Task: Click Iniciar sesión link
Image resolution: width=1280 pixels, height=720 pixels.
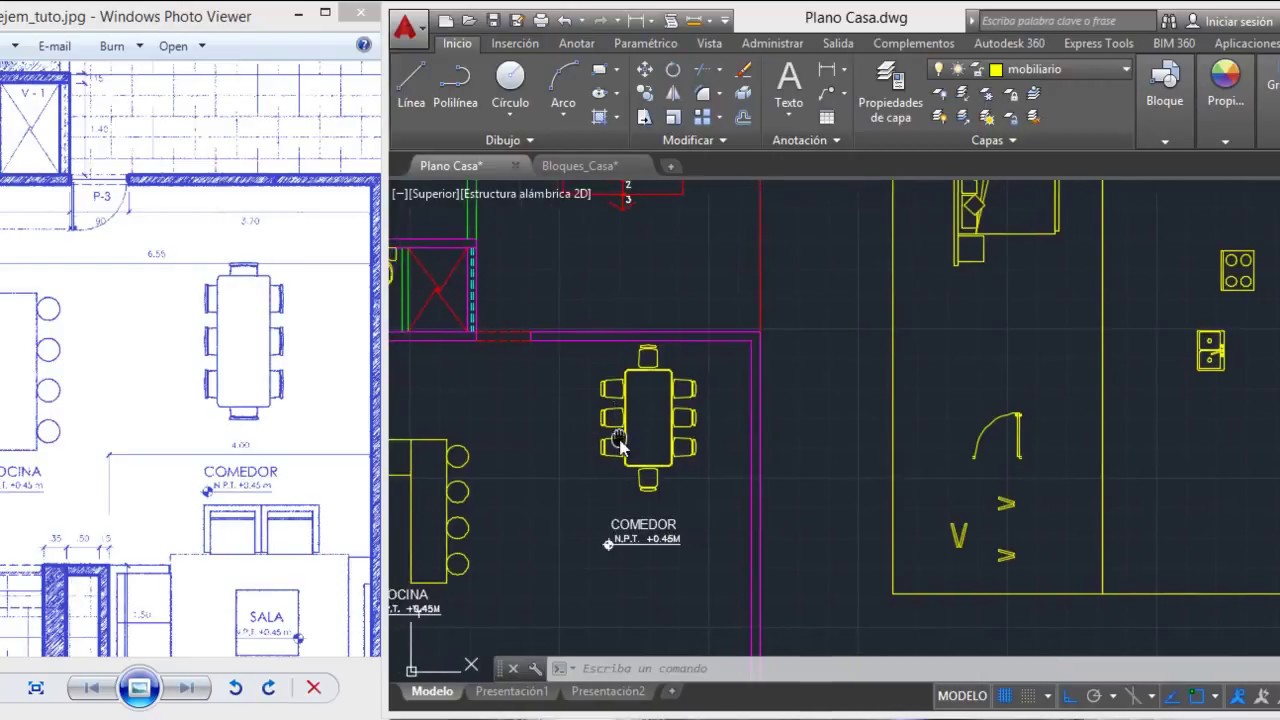Action: tap(1238, 21)
